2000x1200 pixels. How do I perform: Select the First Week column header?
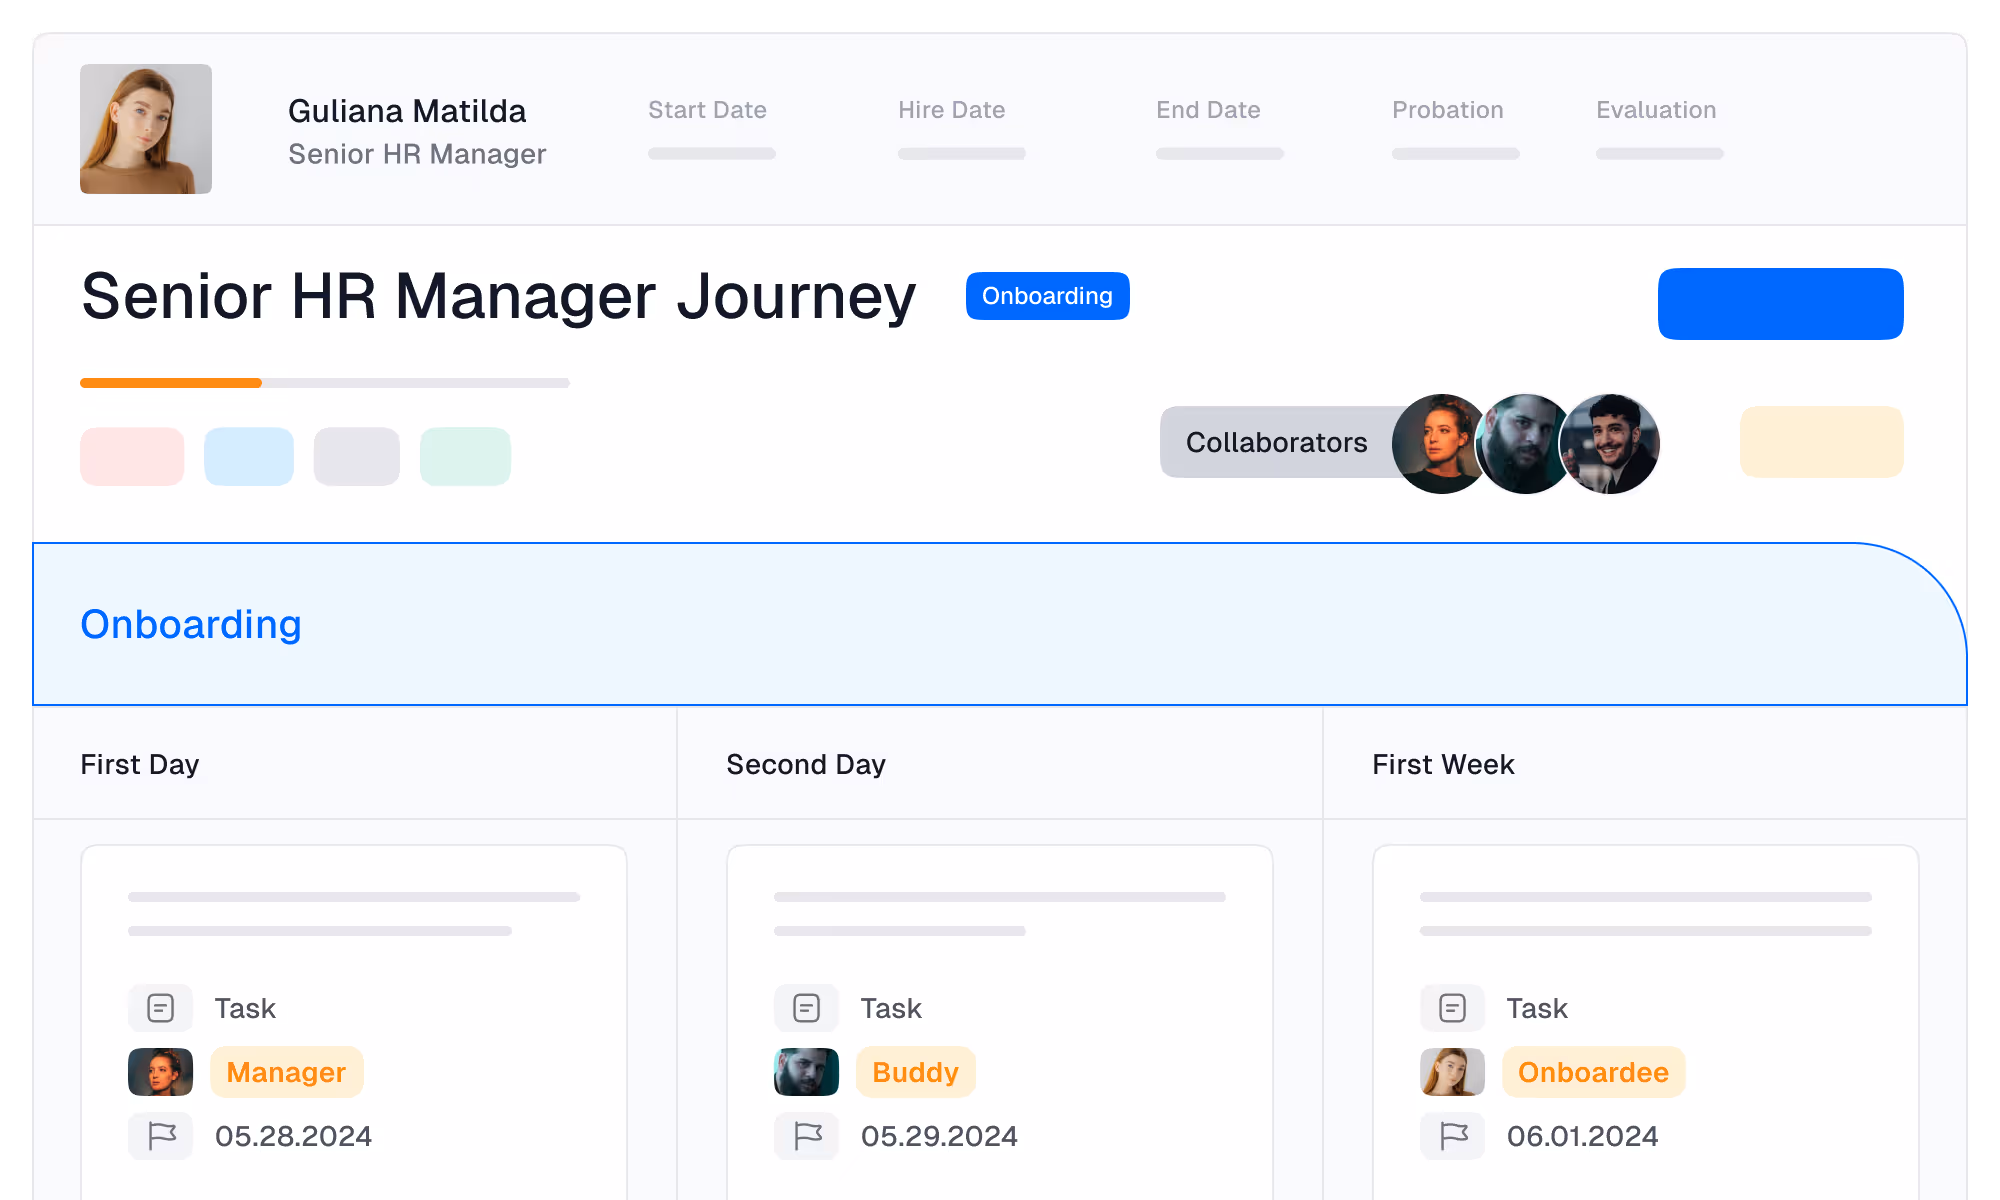tap(1443, 764)
